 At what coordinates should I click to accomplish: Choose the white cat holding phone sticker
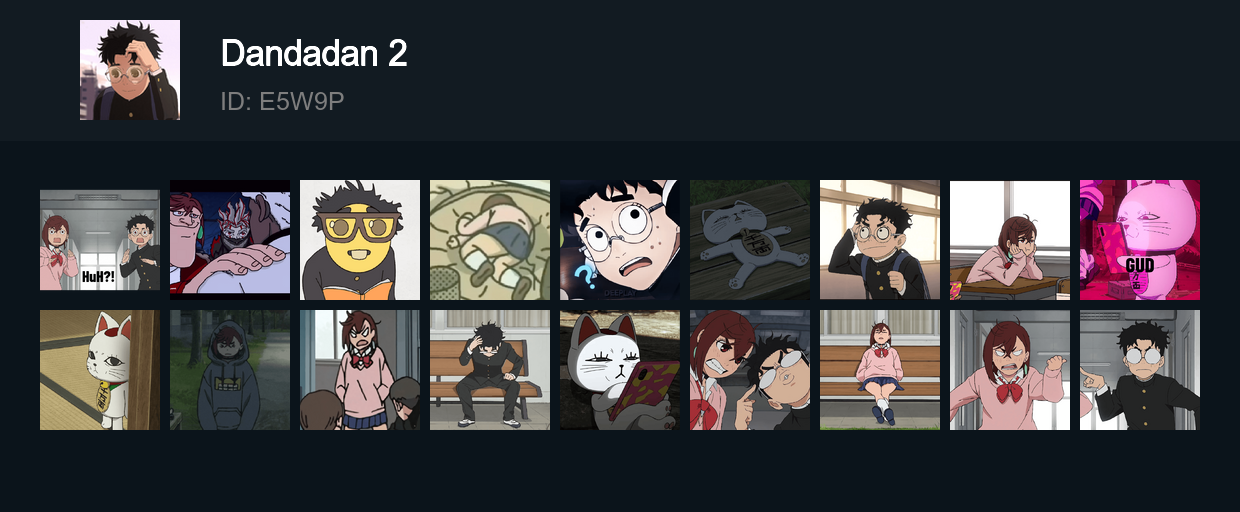coord(620,370)
